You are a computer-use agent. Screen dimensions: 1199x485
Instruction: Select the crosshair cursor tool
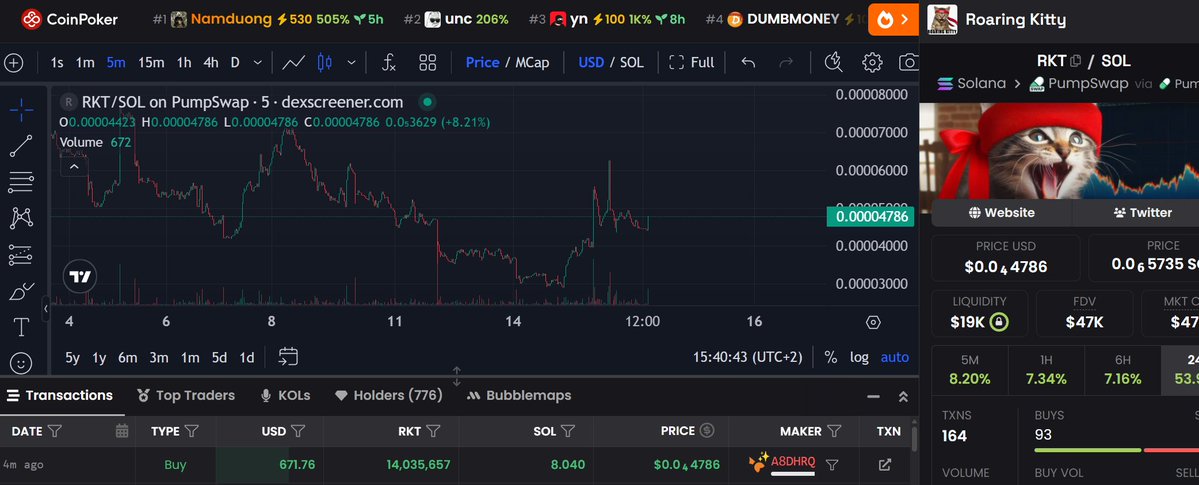click(x=21, y=110)
